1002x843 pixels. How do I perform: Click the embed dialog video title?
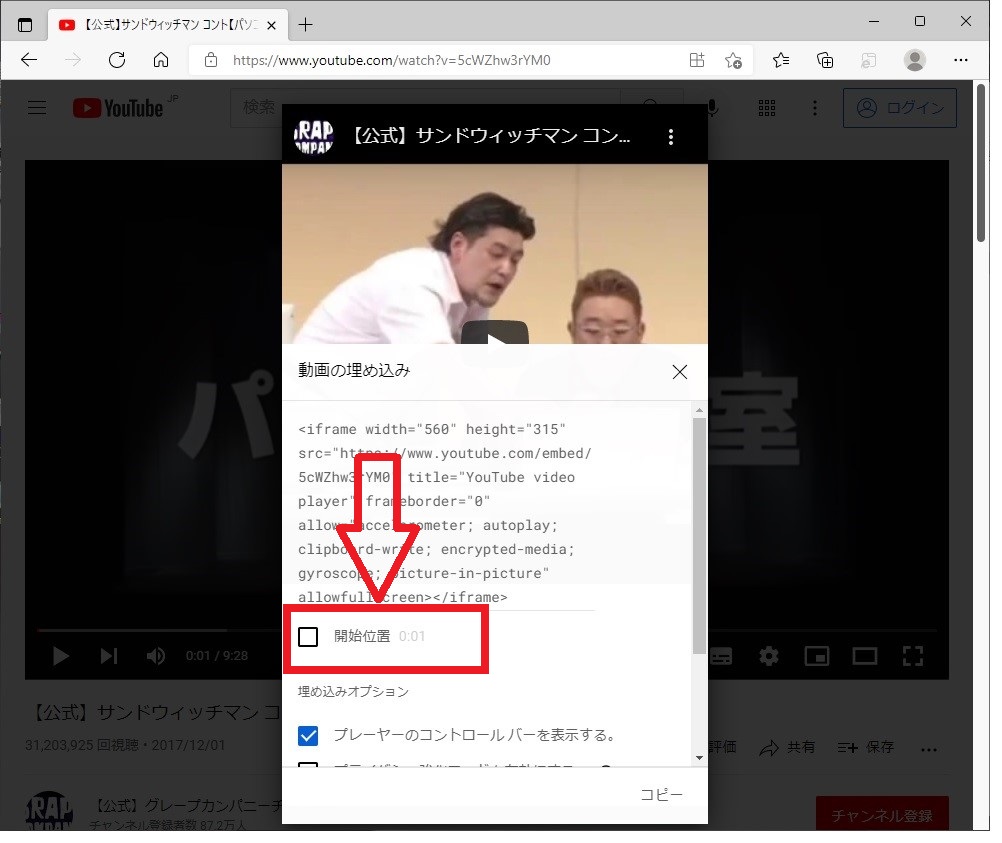tap(492, 136)
